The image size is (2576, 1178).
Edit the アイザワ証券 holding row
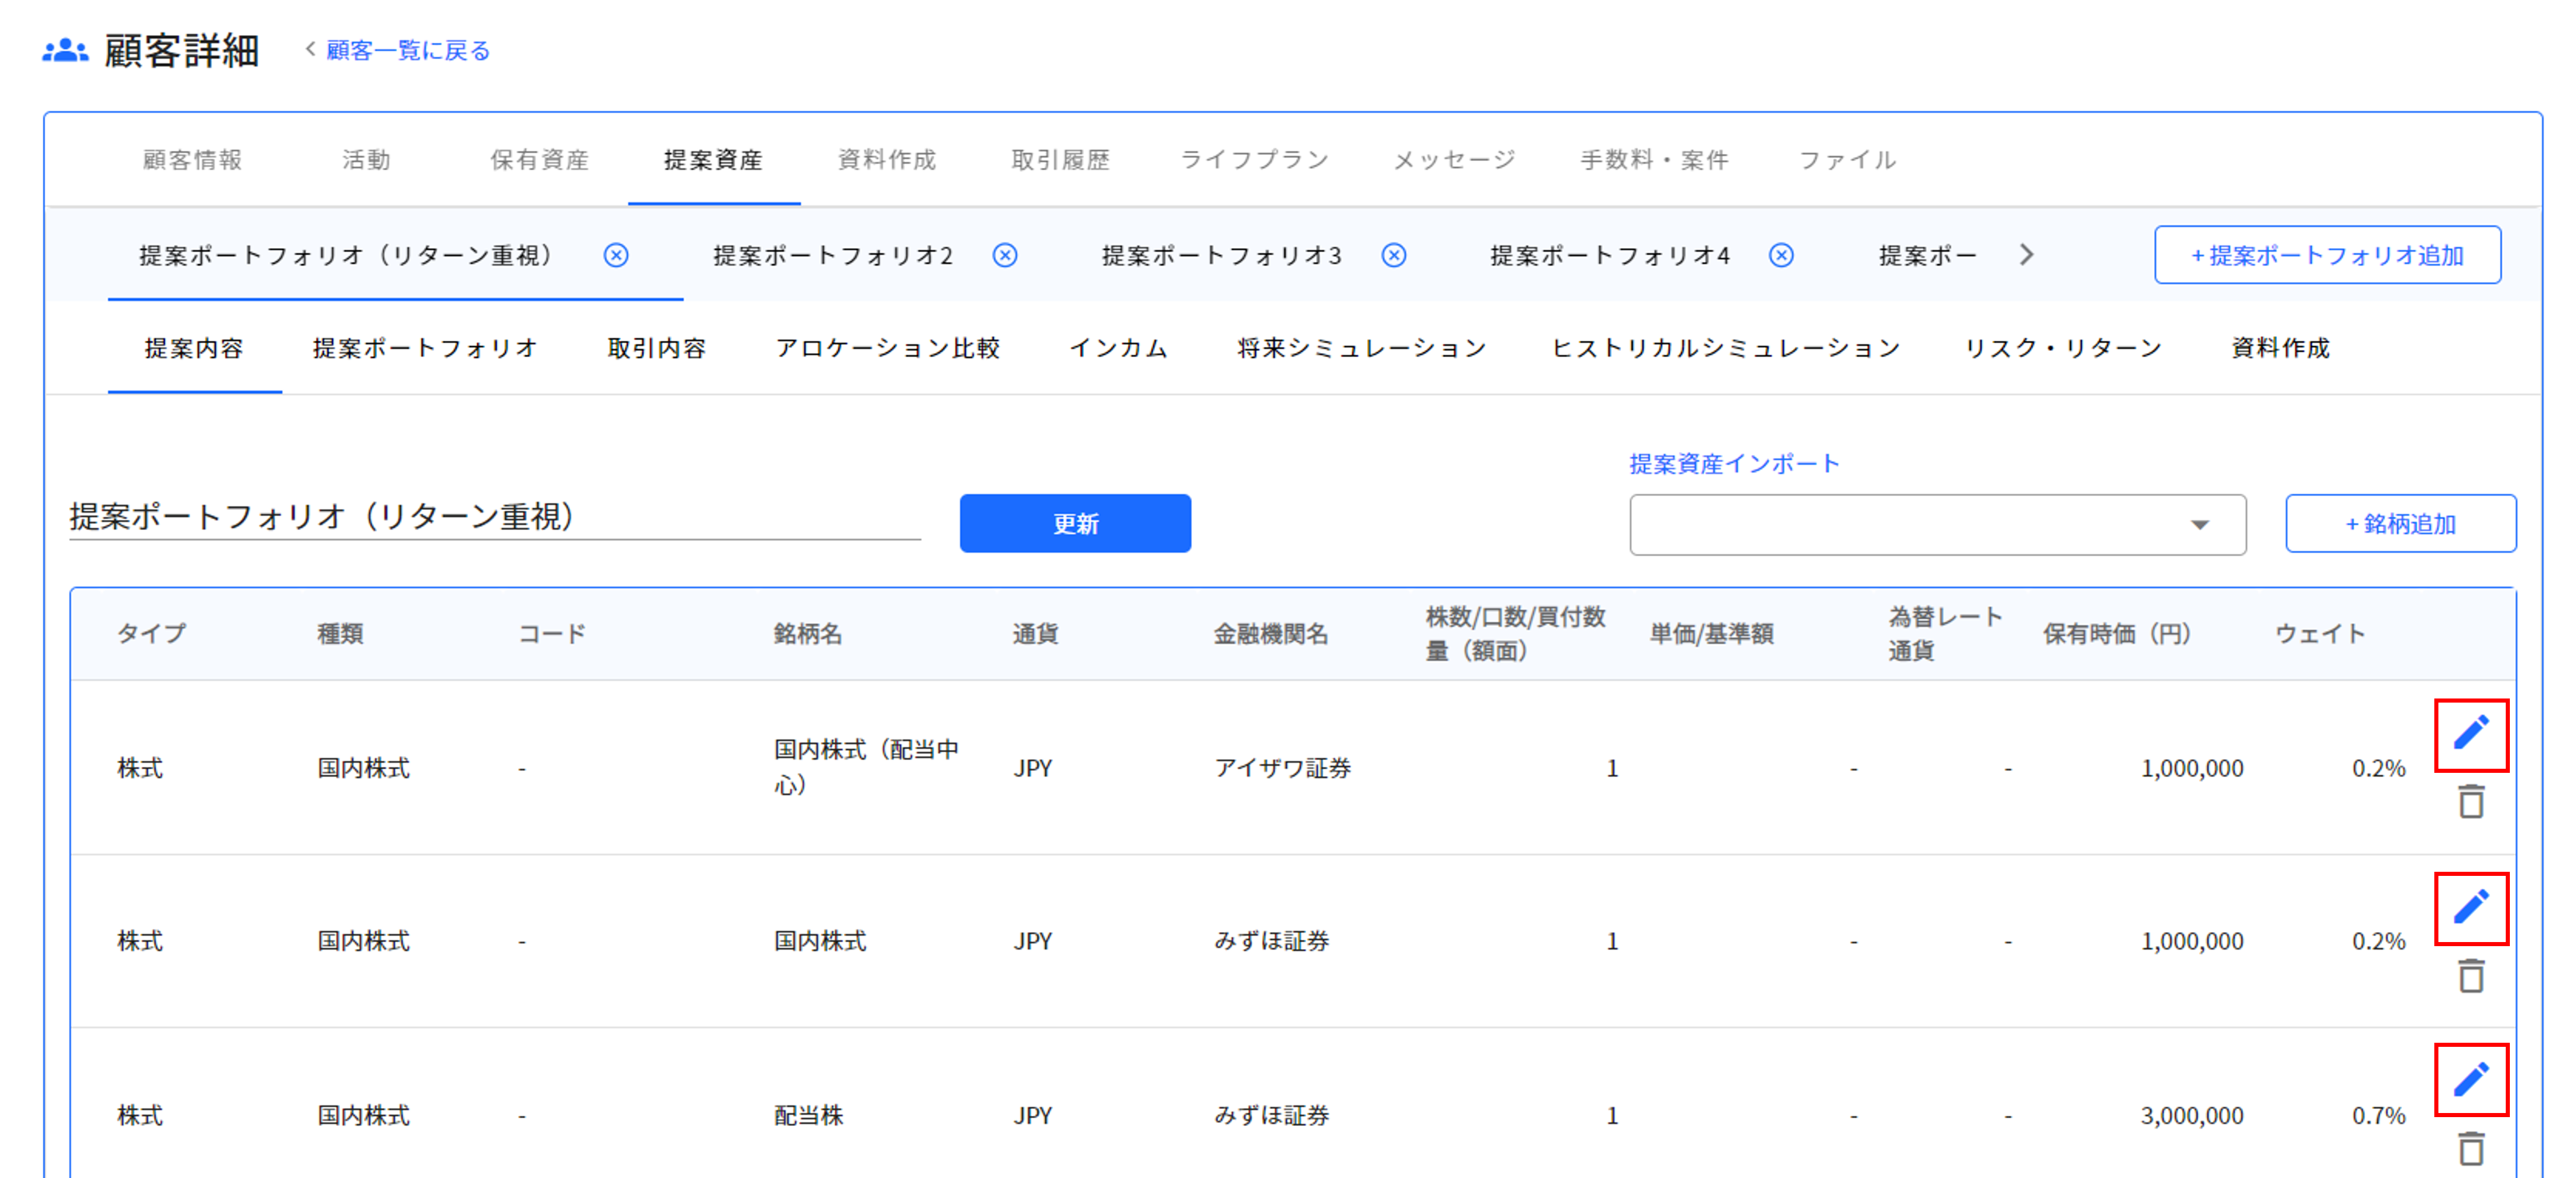[x=2471, y=733]
